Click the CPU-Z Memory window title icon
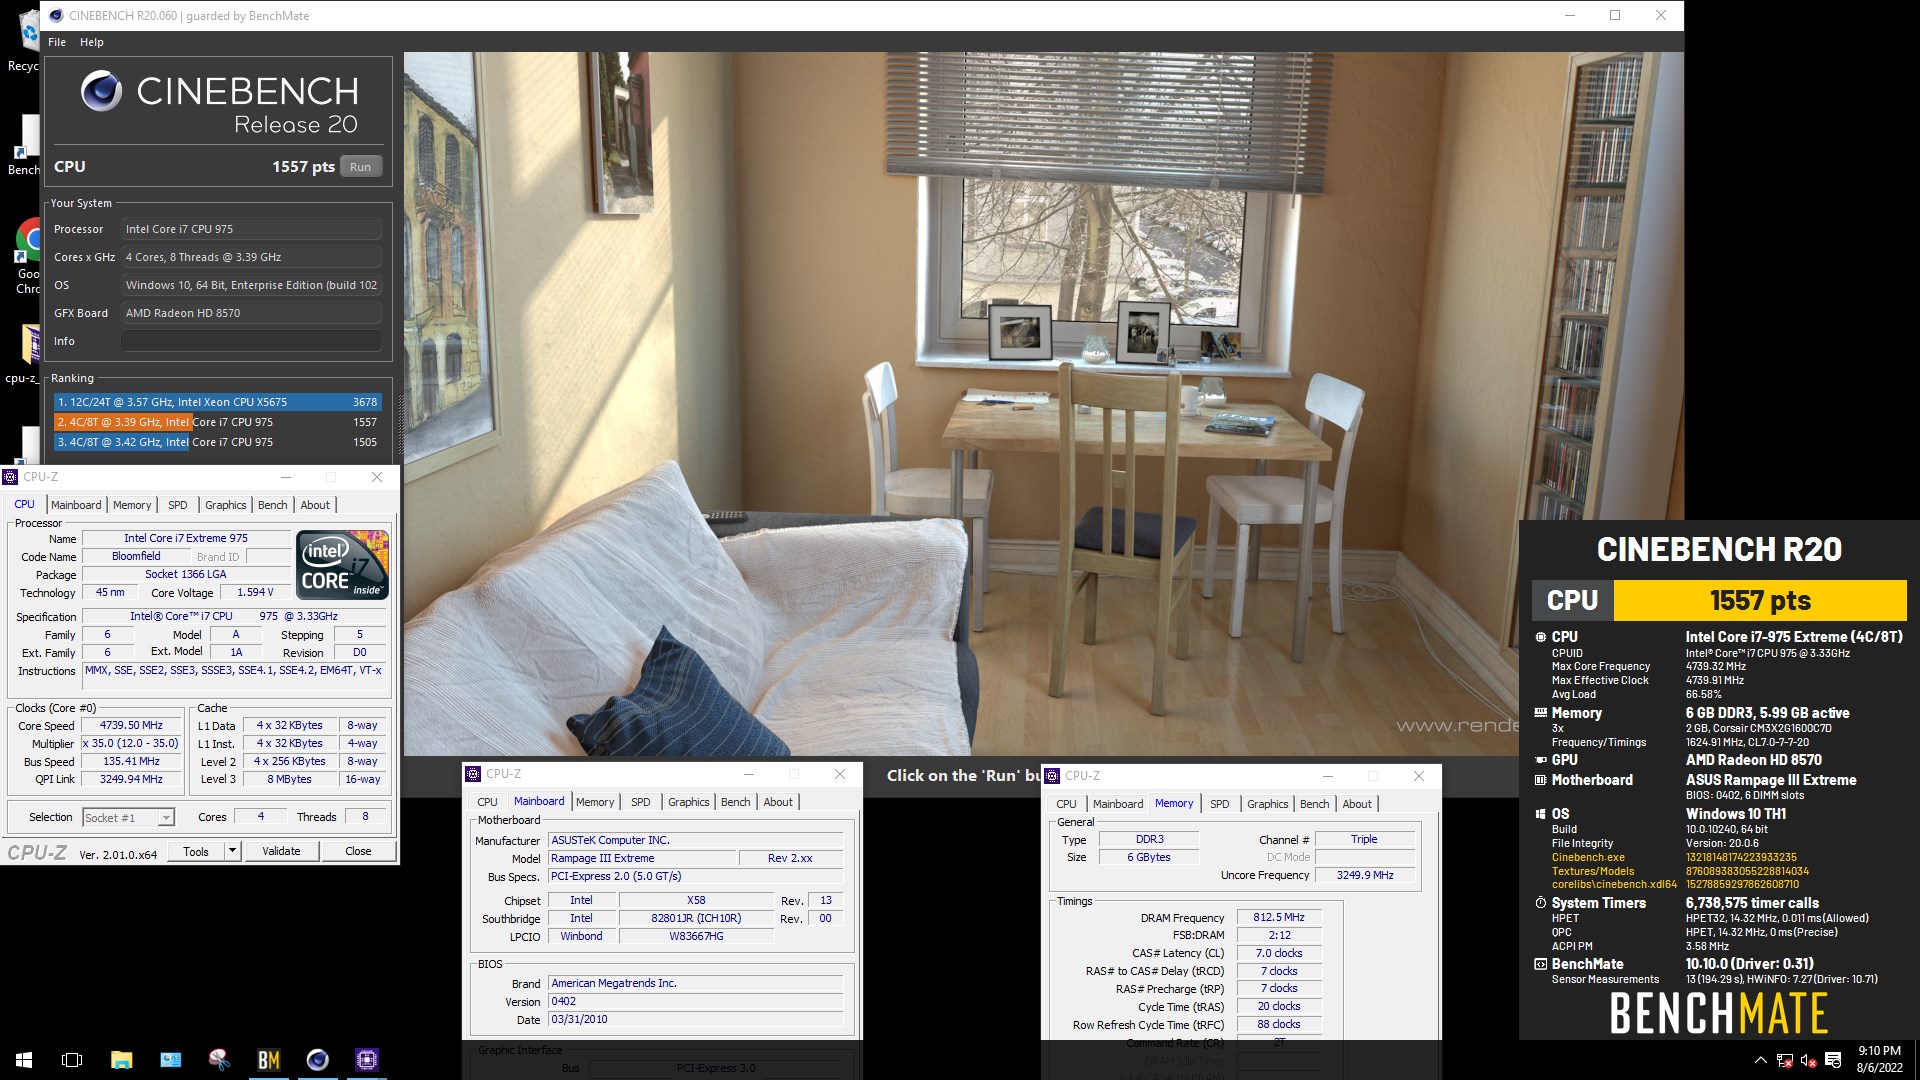Screen dimensions: 1920x1080 [x=1052, y=776]
